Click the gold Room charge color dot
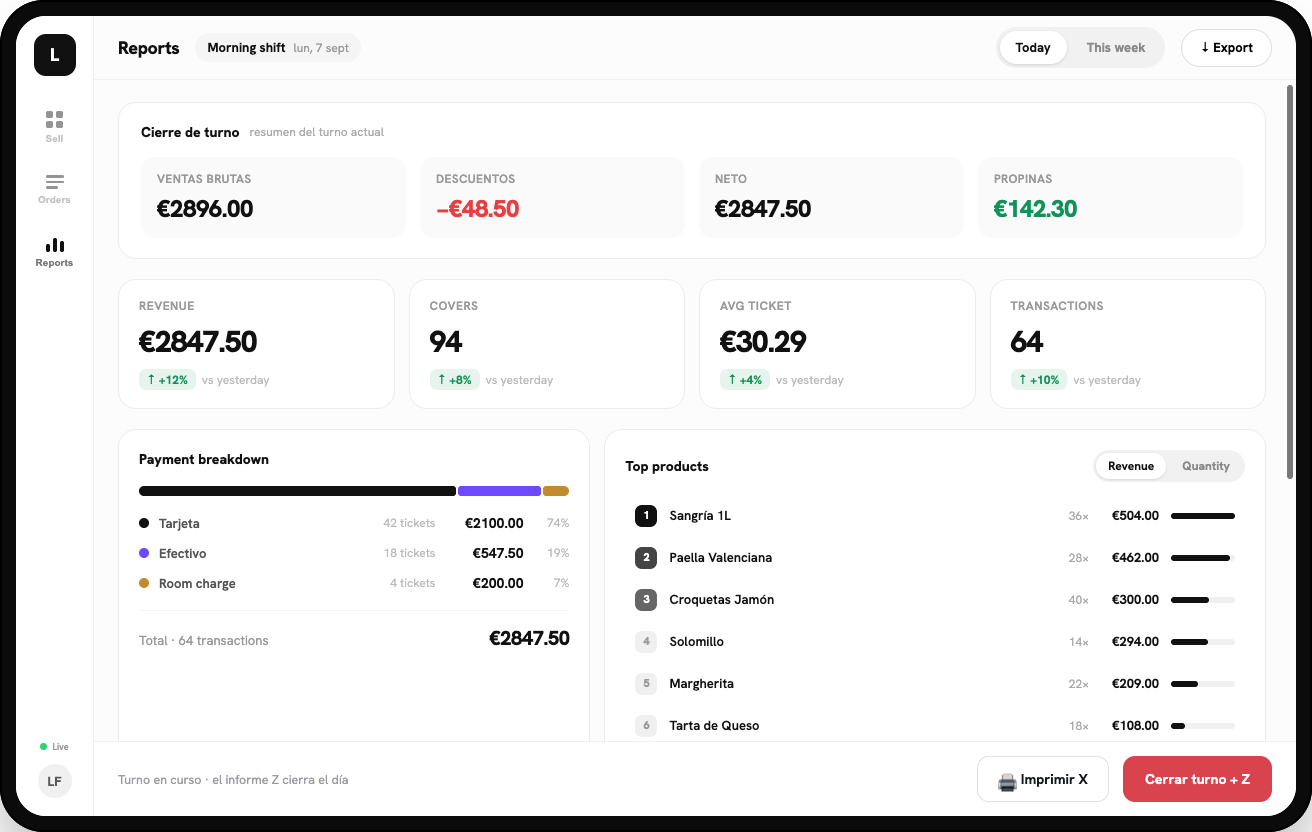 click(x=144, y=583)
